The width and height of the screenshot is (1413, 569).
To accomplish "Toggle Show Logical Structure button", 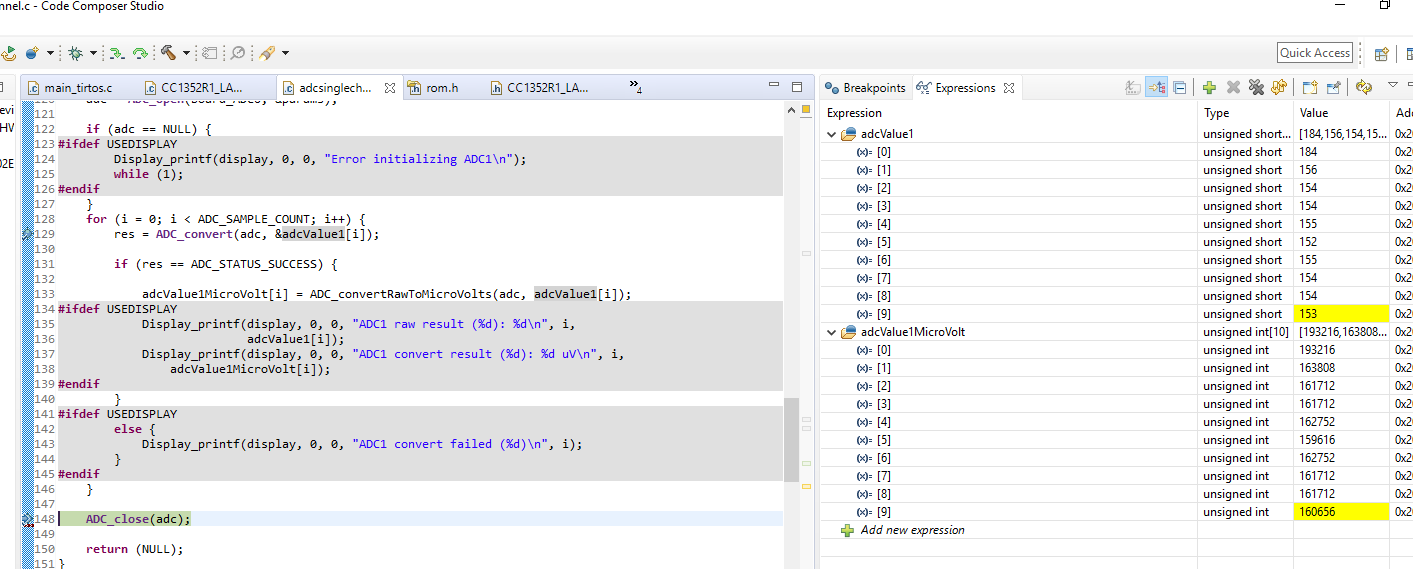I will tap(1156, 88).
